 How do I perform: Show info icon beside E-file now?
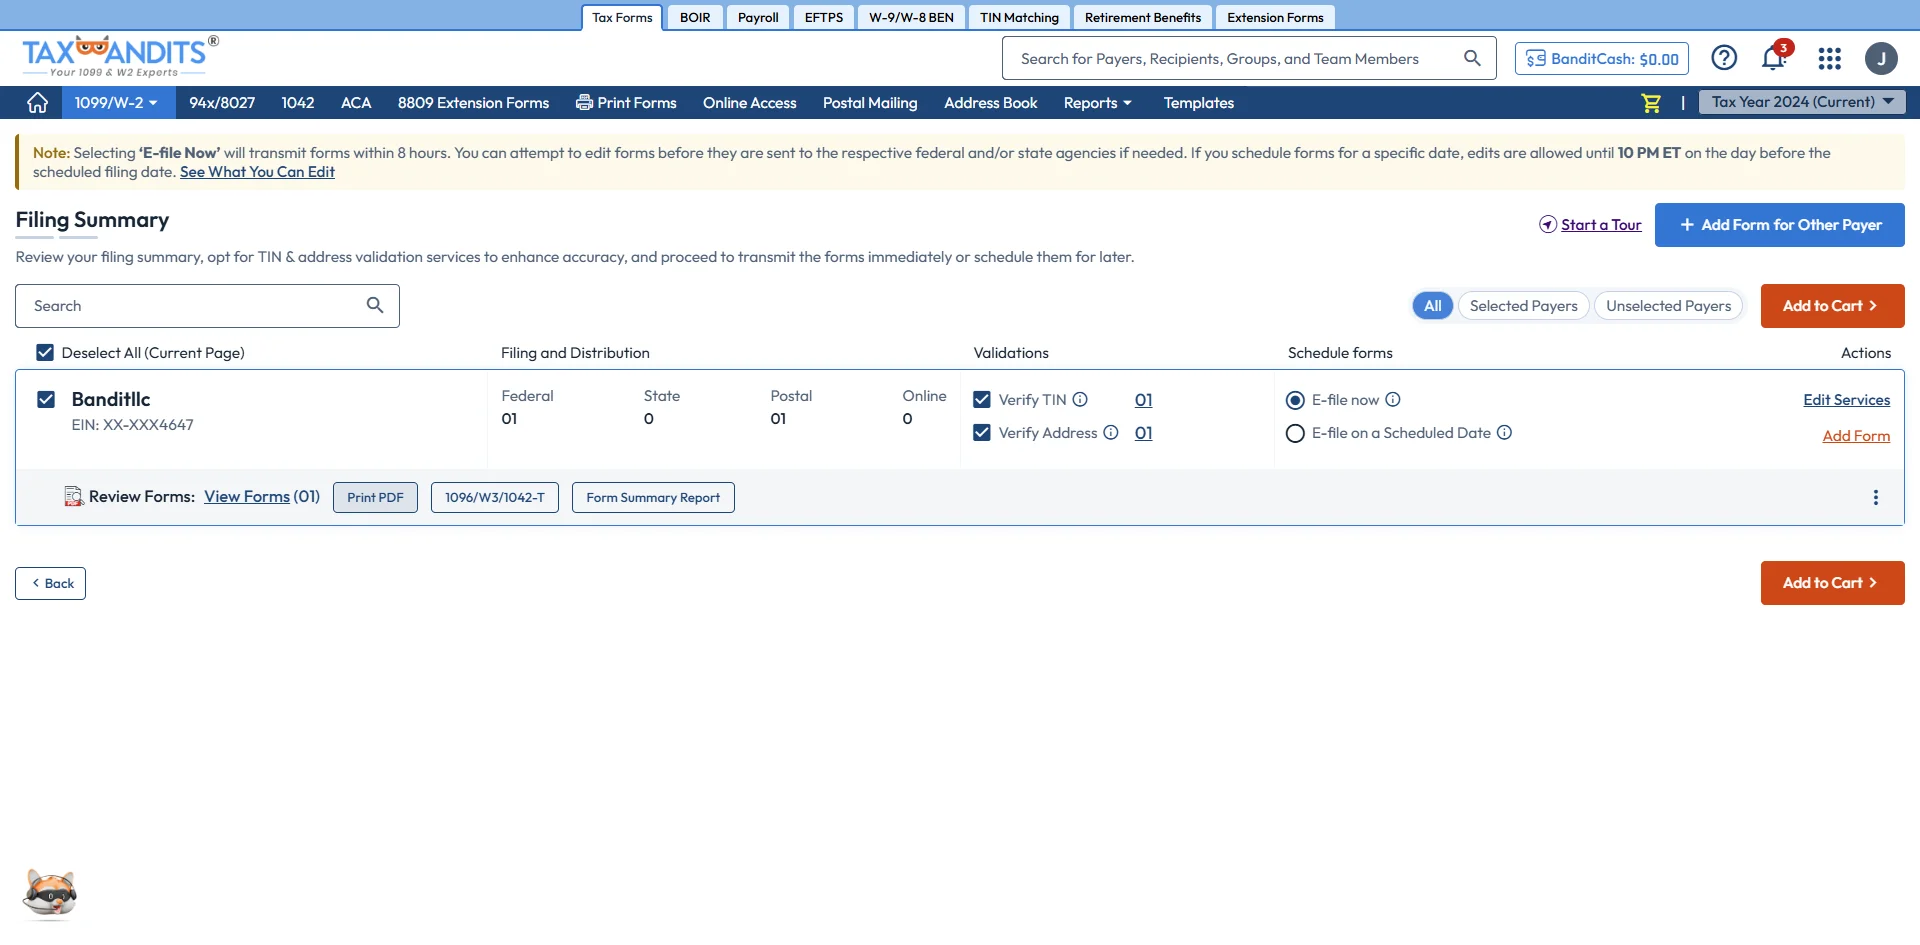(1393, 399)
